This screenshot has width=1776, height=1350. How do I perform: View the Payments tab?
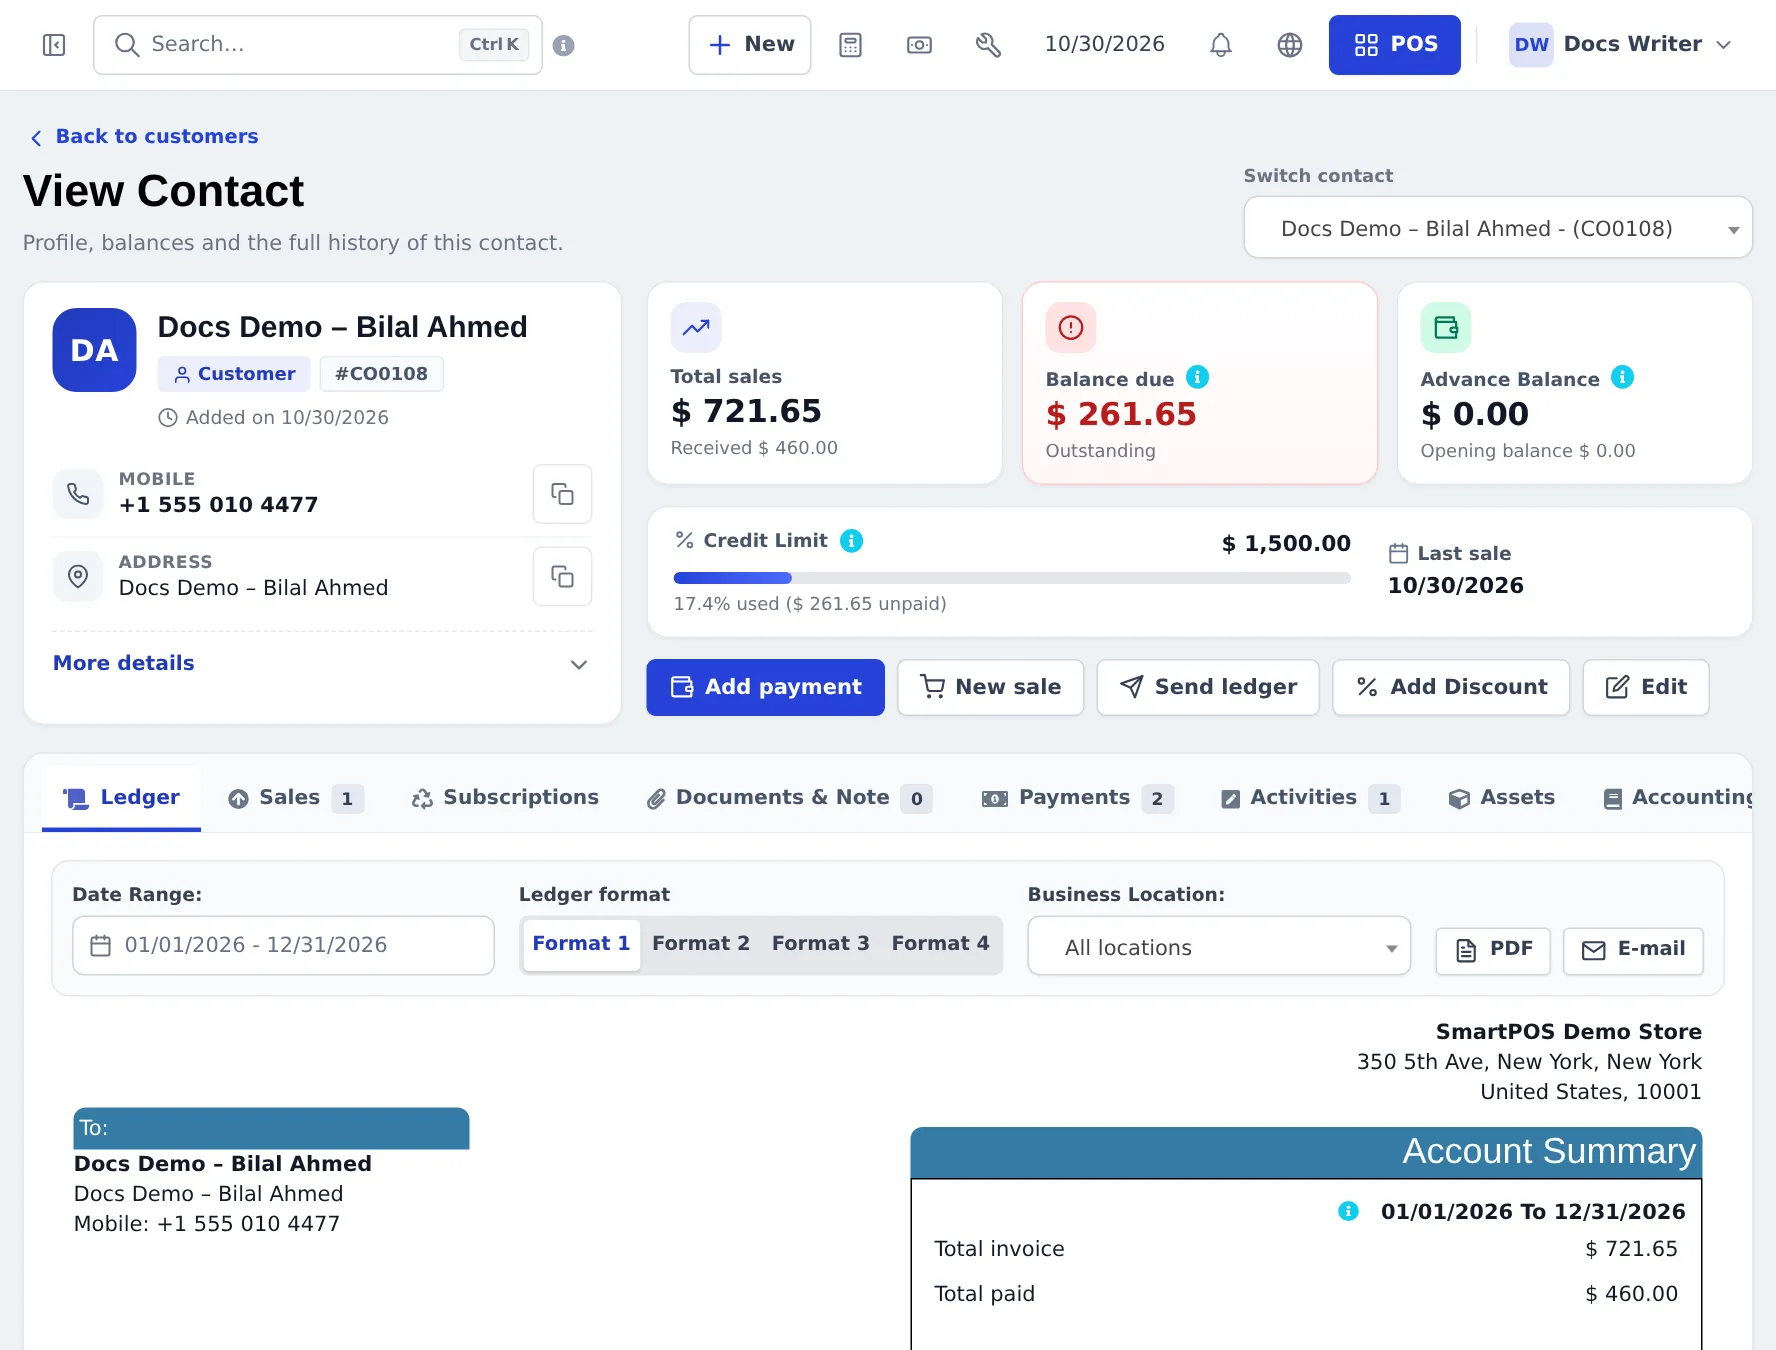tap(1079, 798)
